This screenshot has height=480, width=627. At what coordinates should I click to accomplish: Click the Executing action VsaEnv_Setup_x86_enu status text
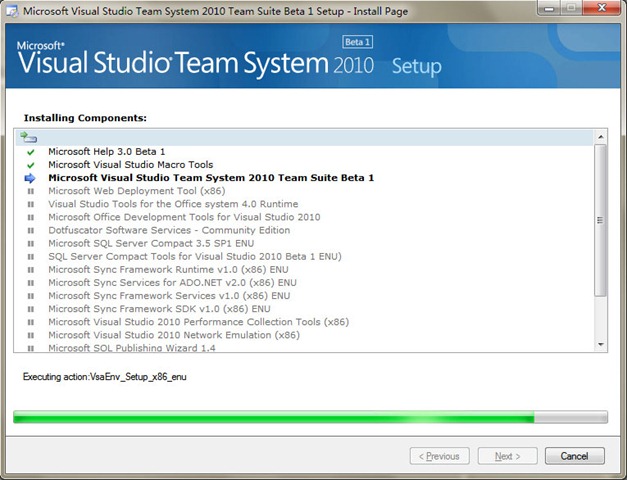(105, 377)
